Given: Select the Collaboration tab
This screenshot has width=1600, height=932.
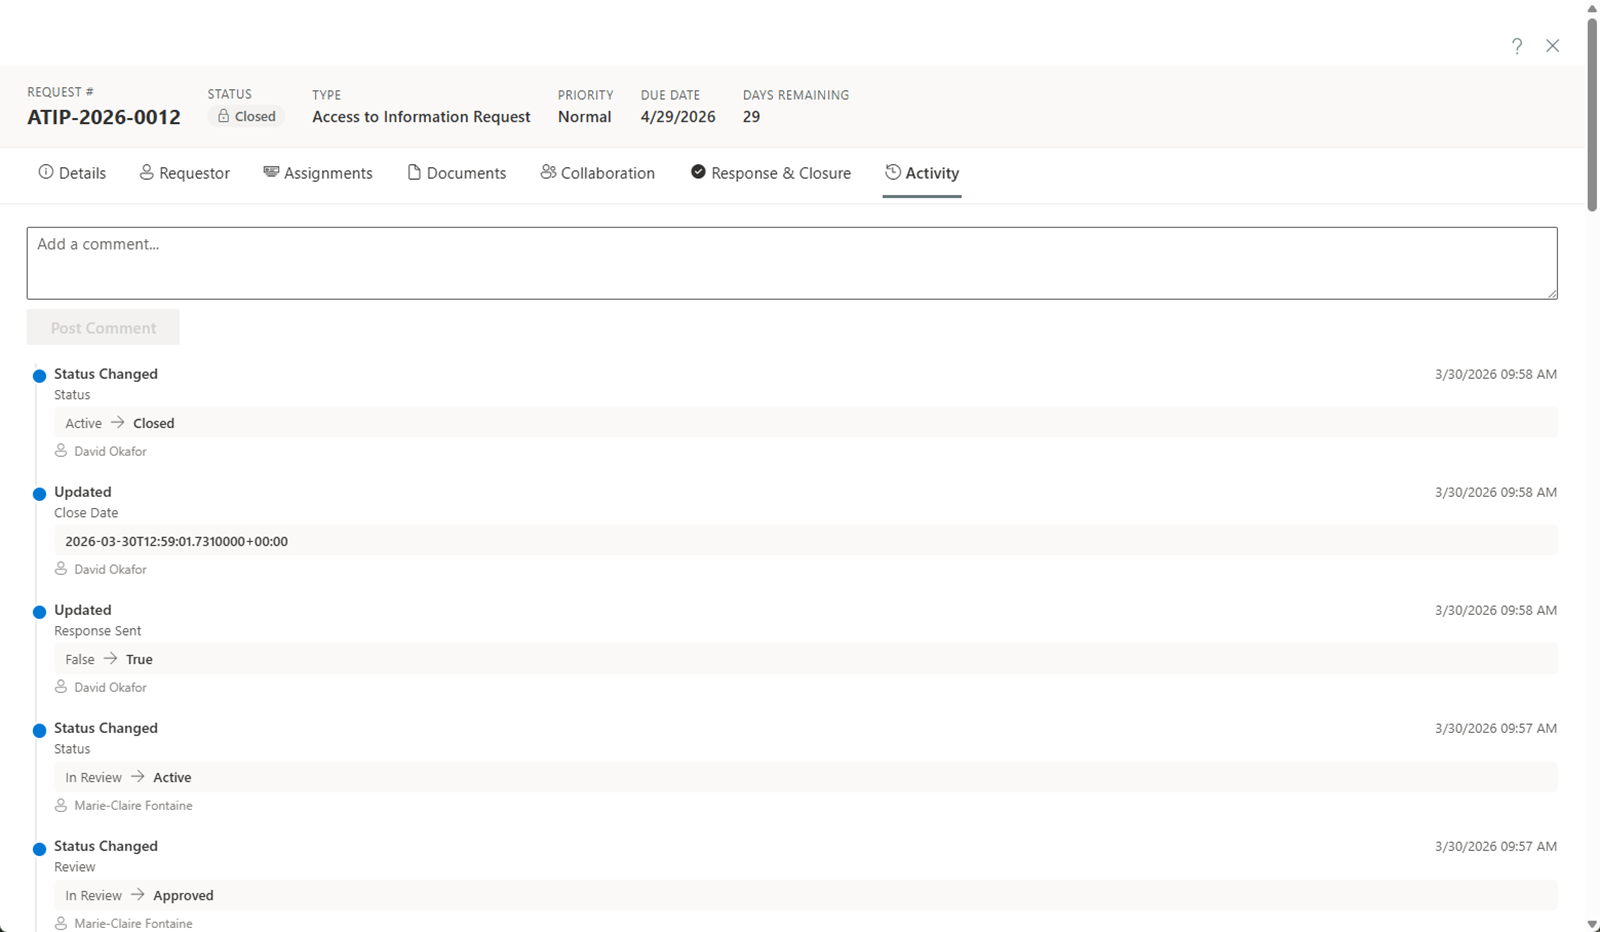Looking at the screenshot, I should [598, 173].
